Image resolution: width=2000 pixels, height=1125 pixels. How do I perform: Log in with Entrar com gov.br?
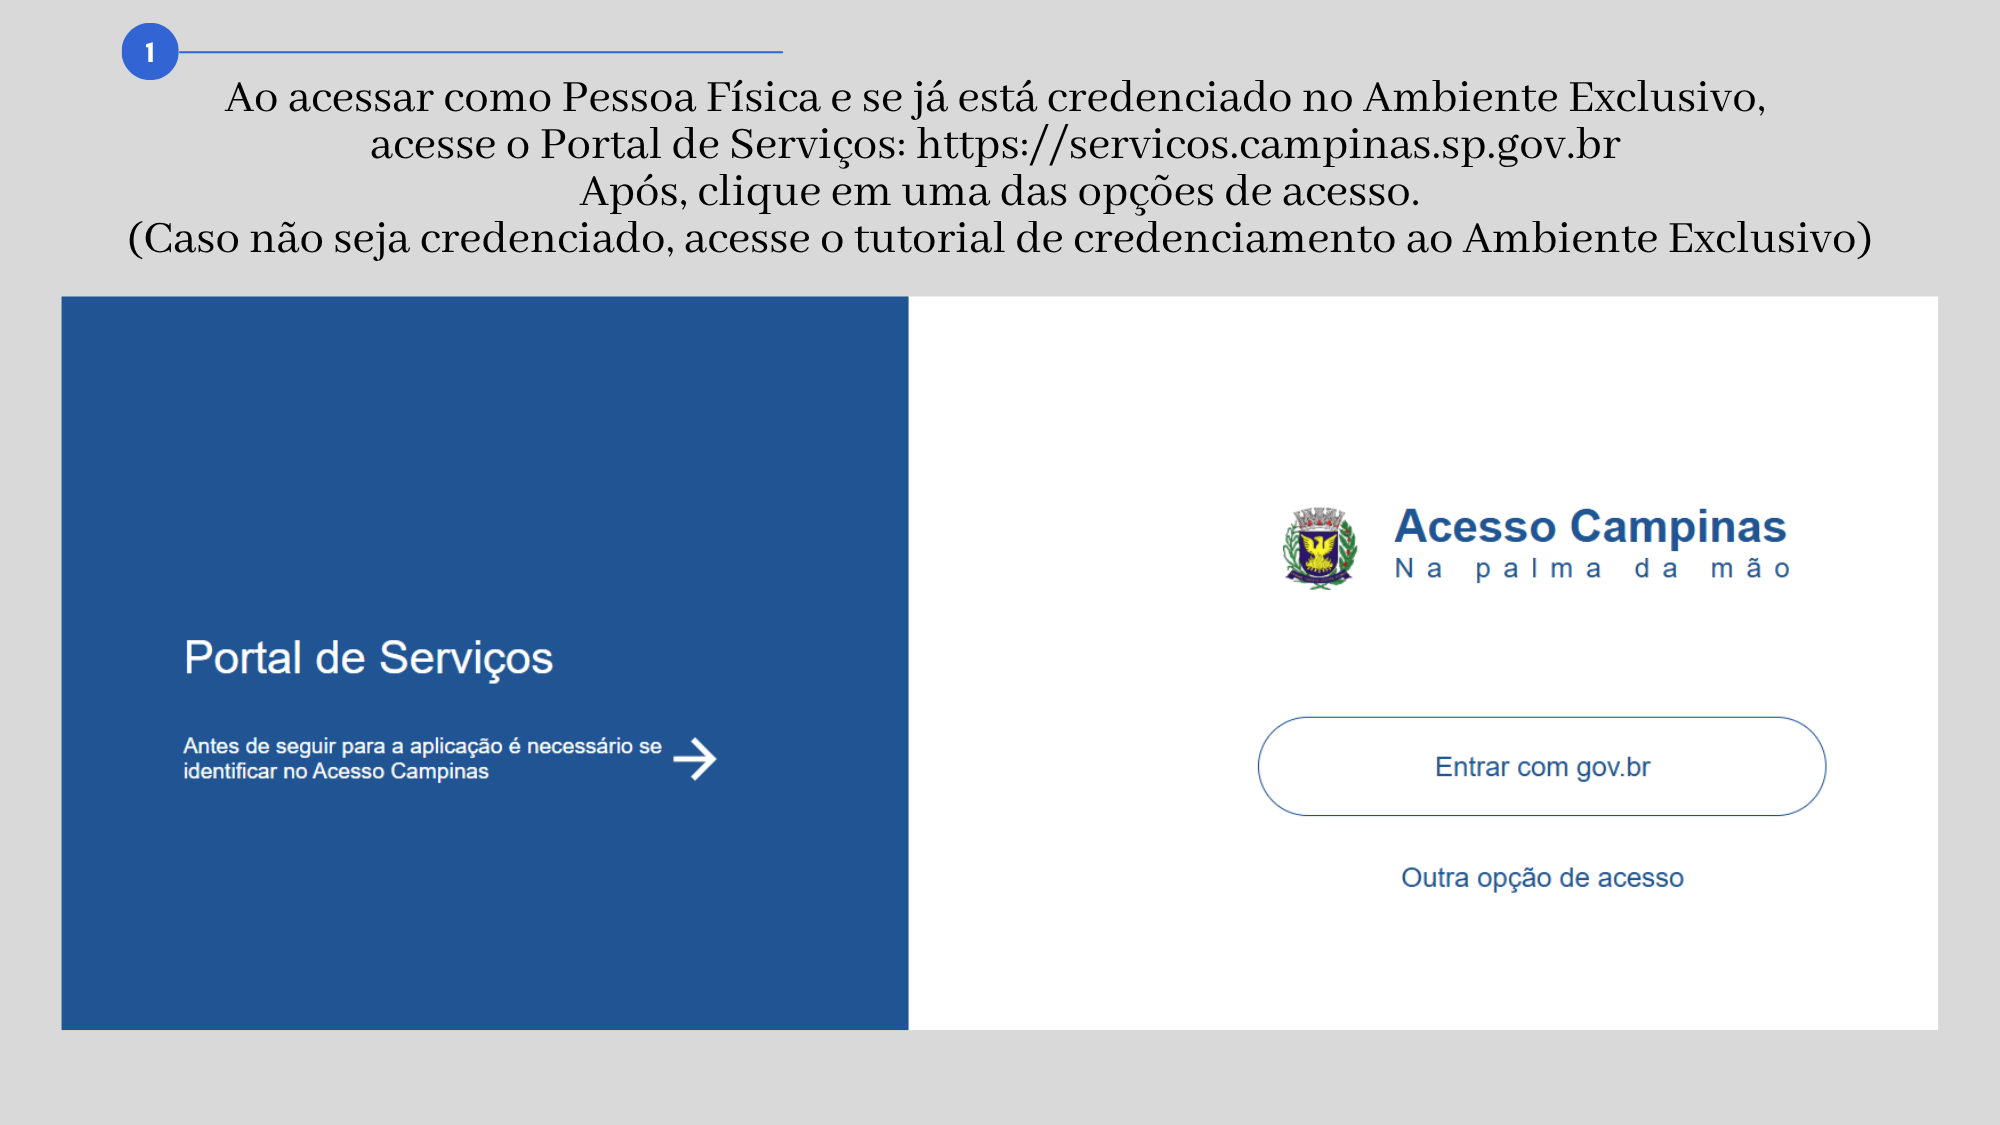click(1542, 766)
